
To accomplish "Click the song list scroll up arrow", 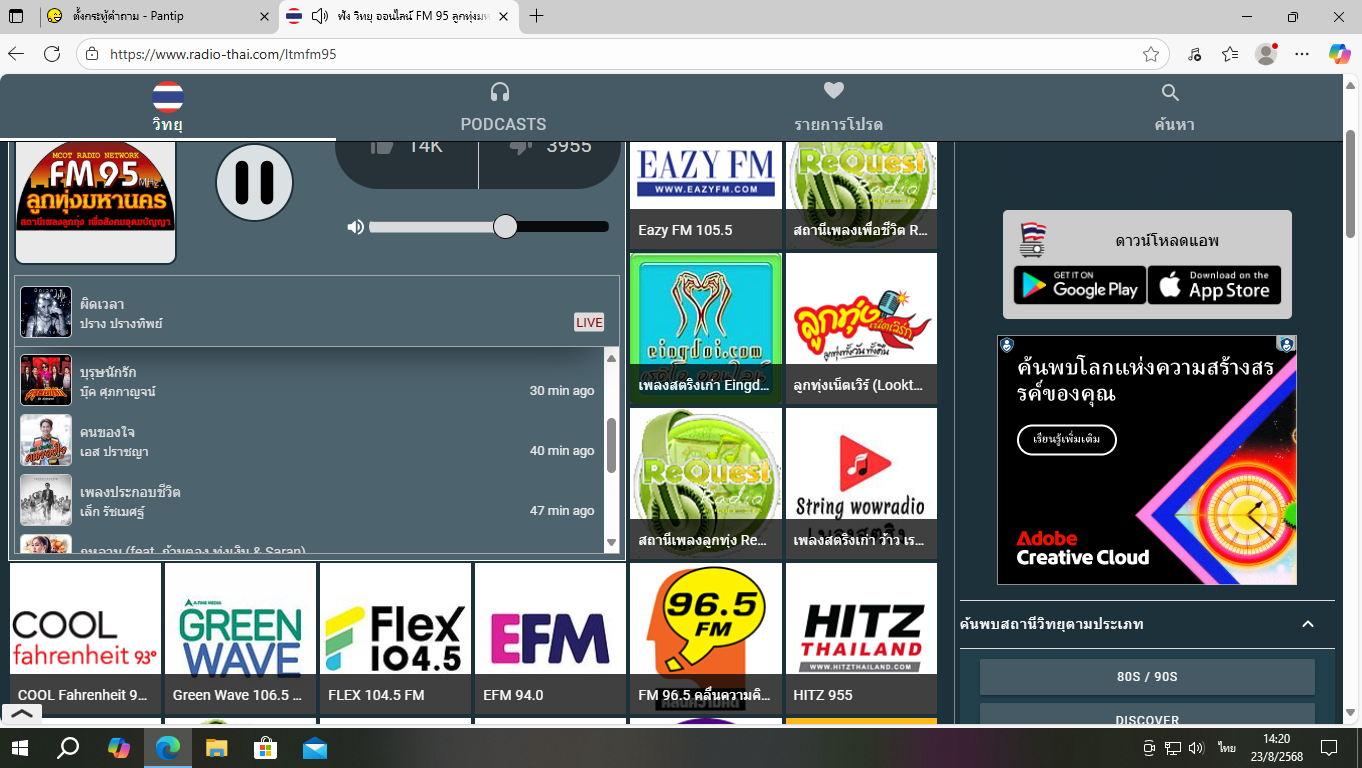I will pos(611,356).
